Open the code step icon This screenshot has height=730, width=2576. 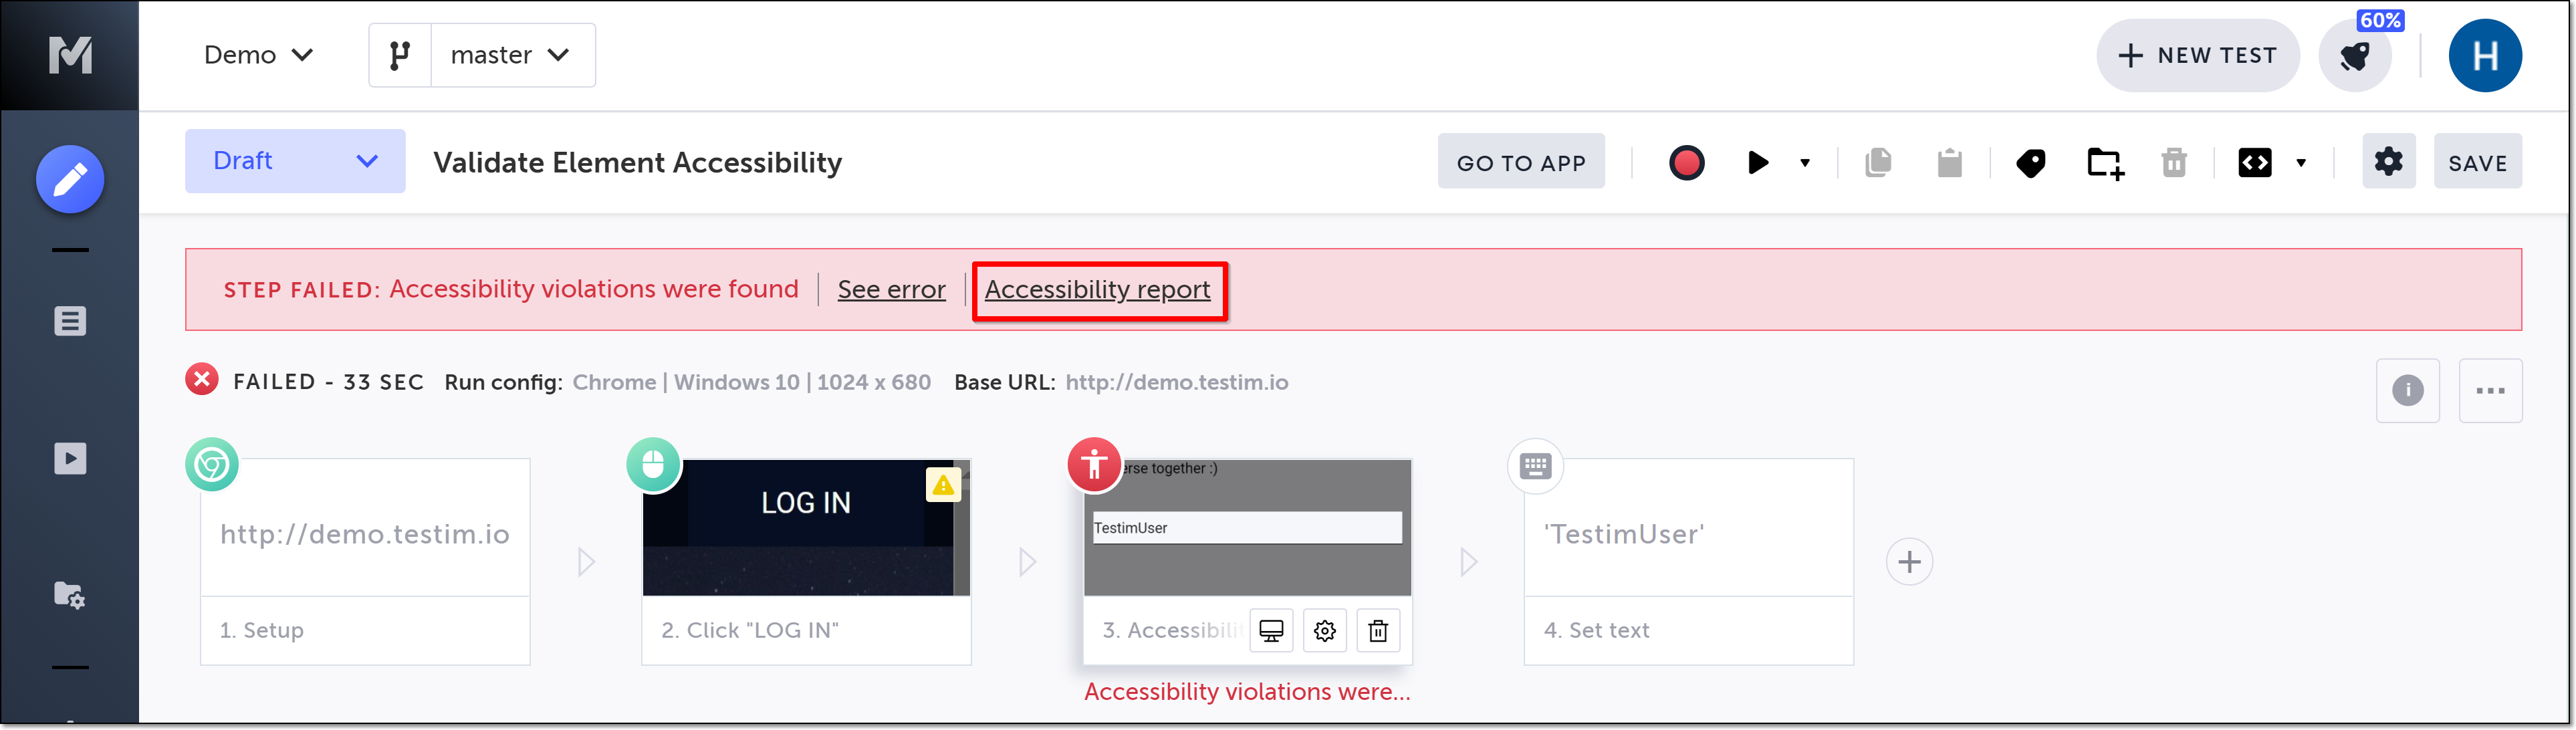click(2254, 162)
